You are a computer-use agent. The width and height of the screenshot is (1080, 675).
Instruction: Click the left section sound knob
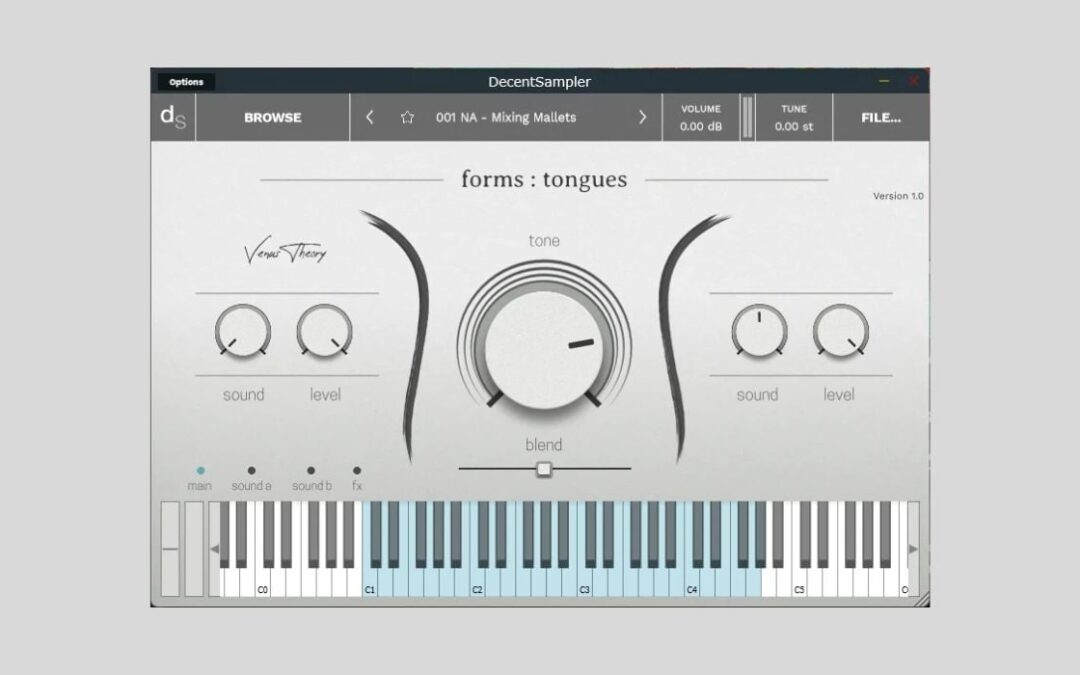point(242,331)
